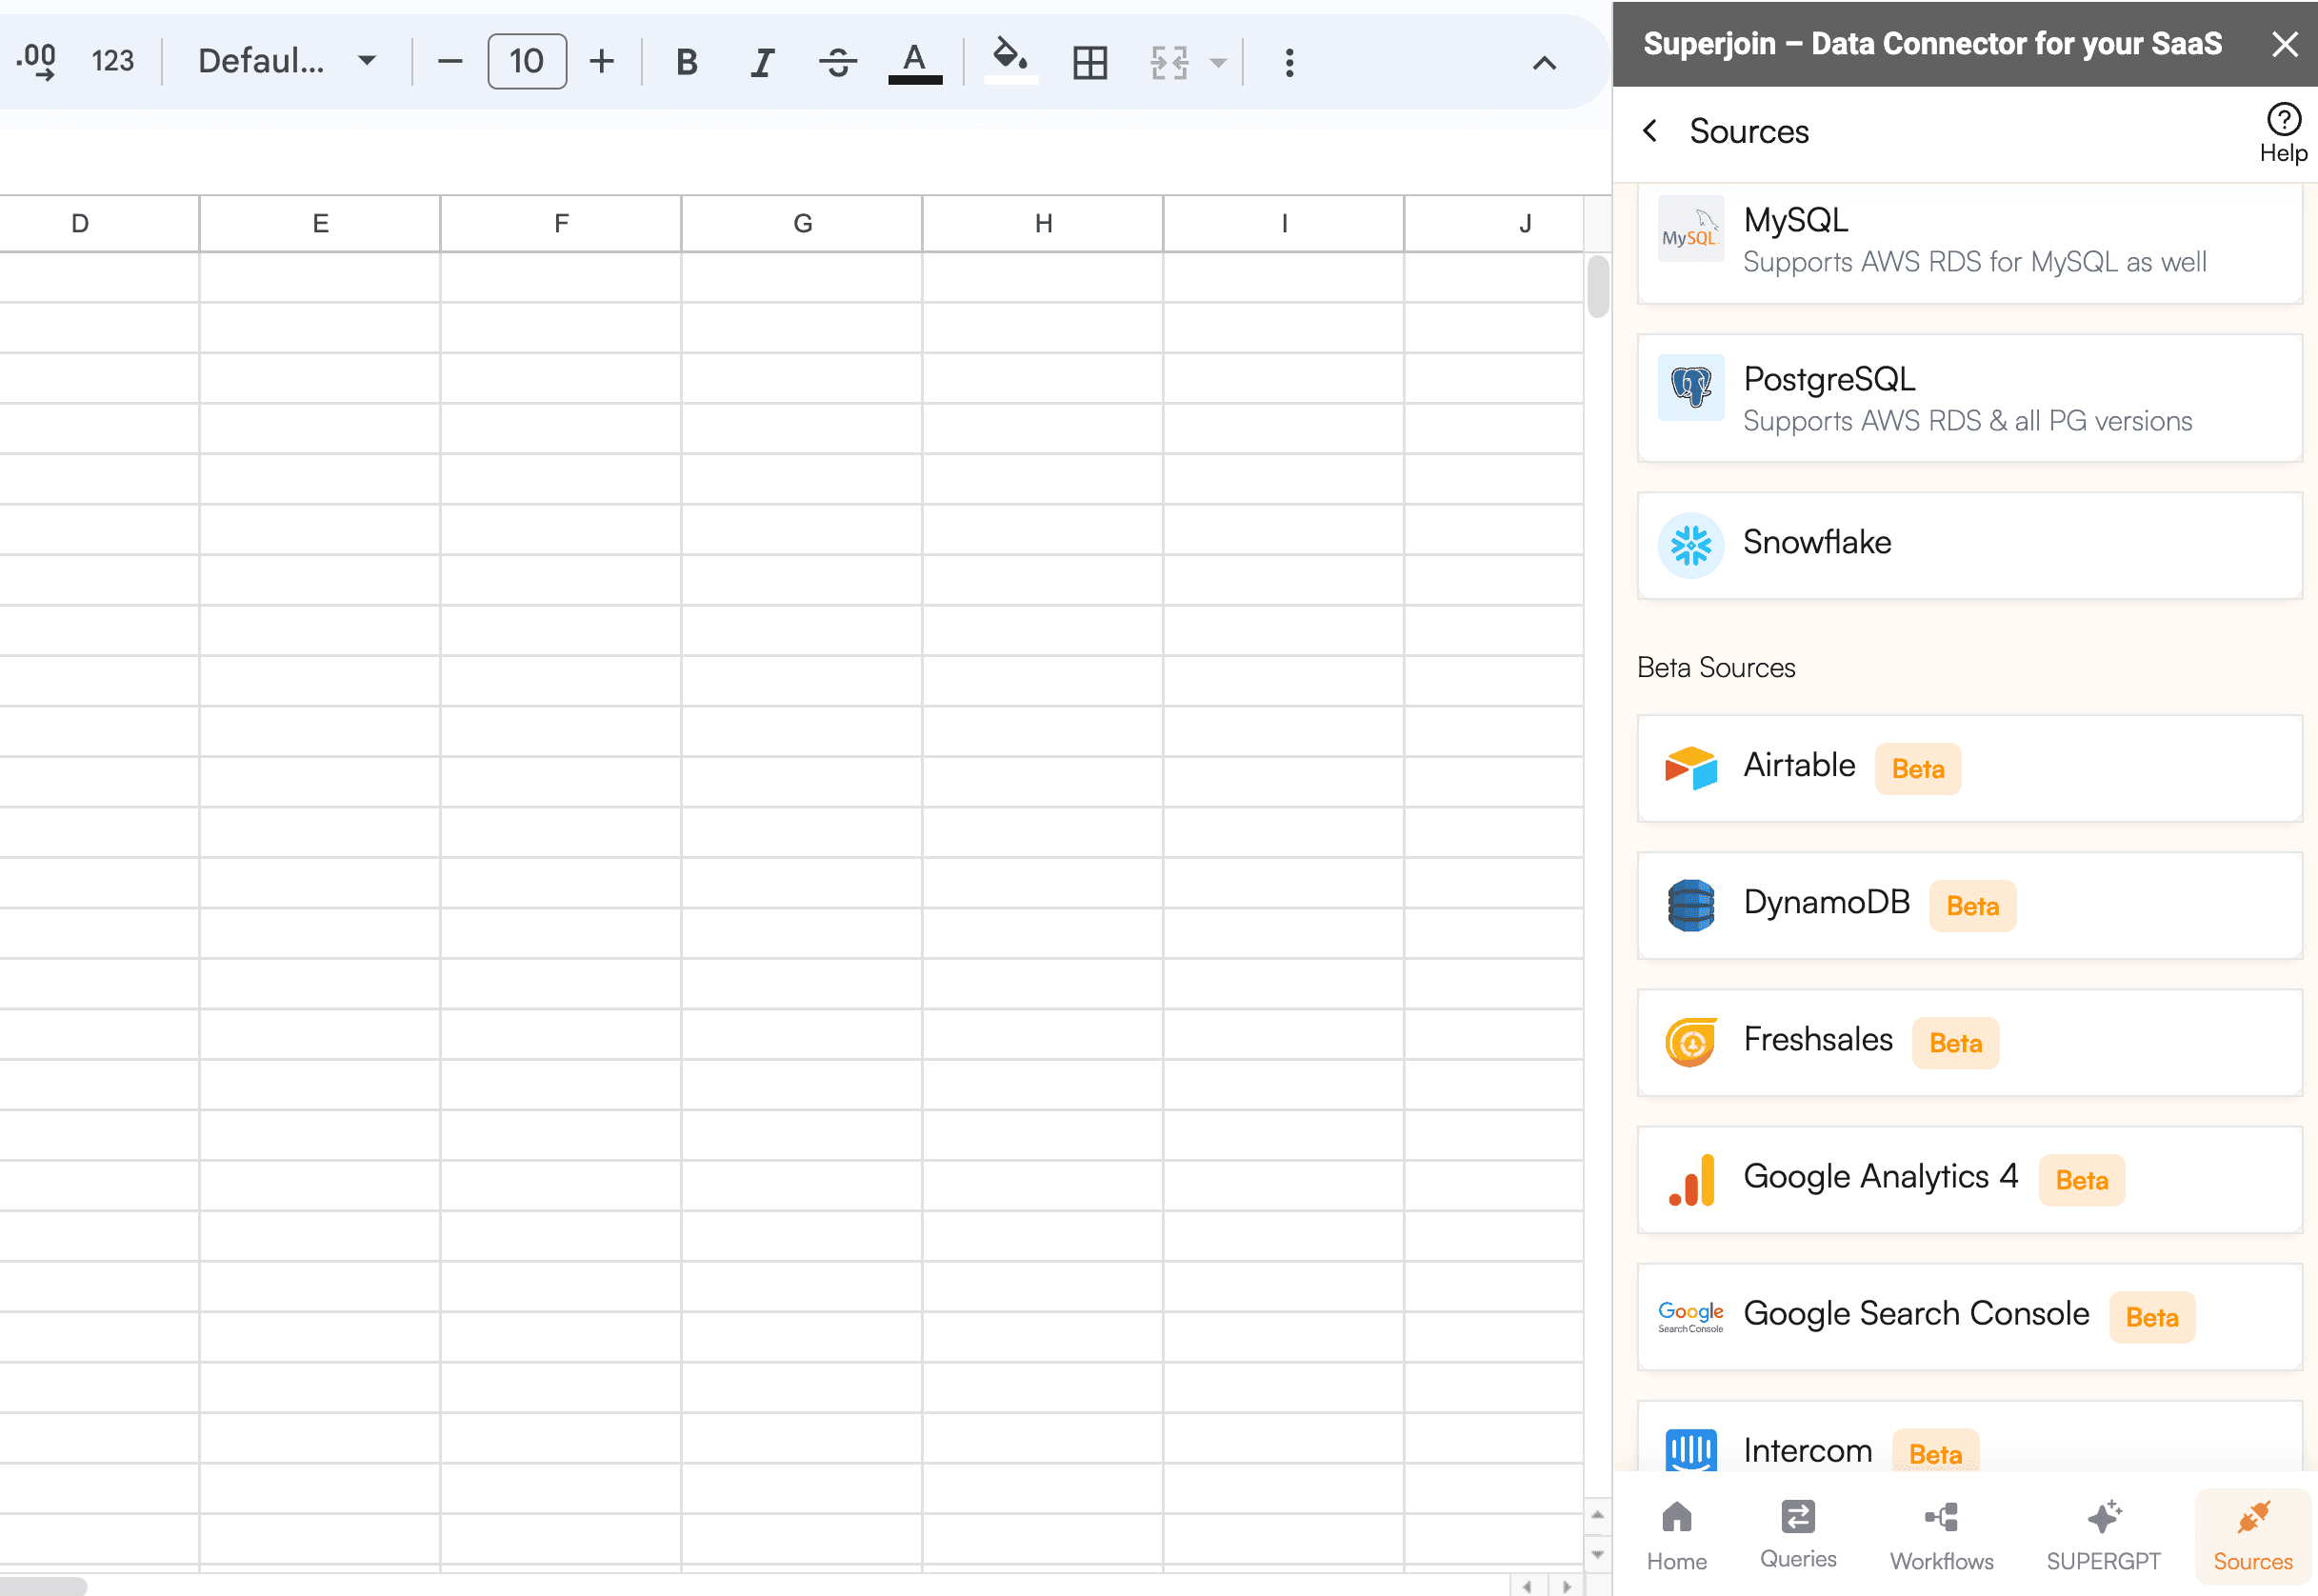Collapse the toolbar with the up chevron

tap(1544, 63)
